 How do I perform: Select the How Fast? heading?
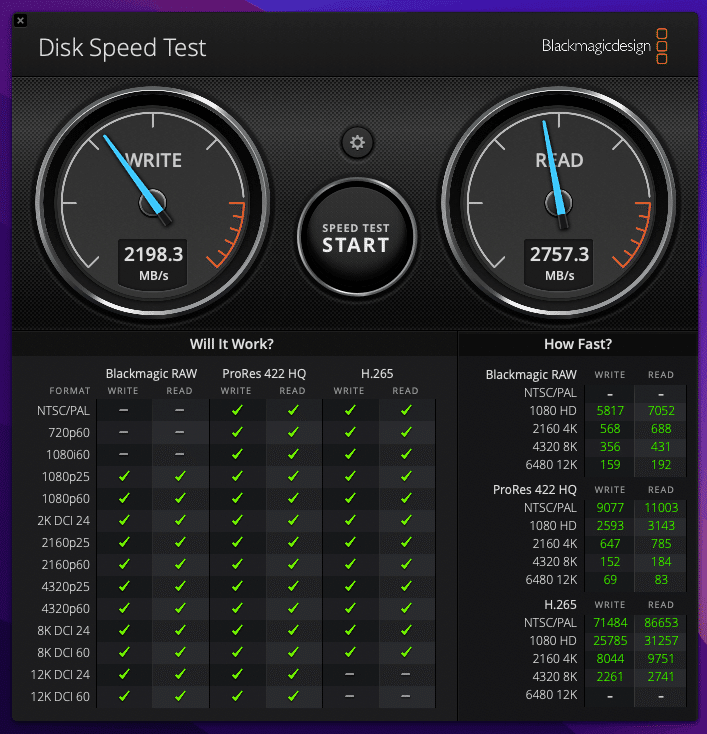pyautogui.click(x=578, y=344)
